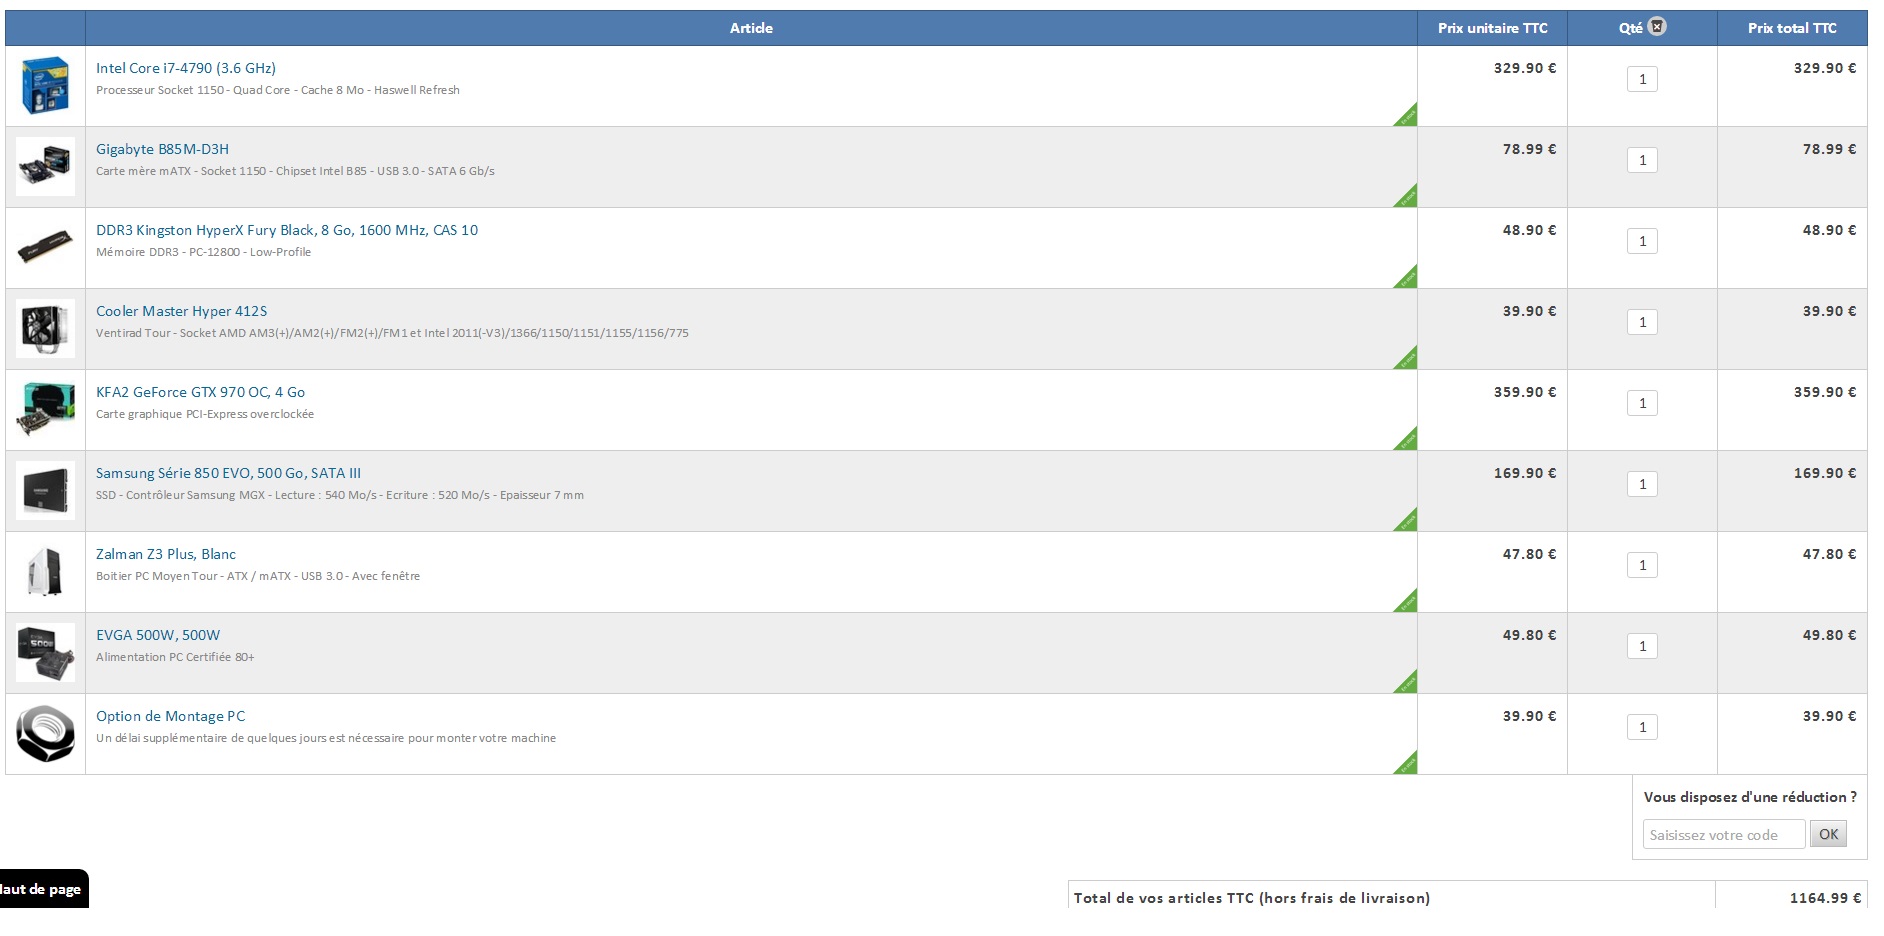Open Cooler Master Hyper 412S thumbnail
The image size is (1884, 936).
click(x=45, y=328)
